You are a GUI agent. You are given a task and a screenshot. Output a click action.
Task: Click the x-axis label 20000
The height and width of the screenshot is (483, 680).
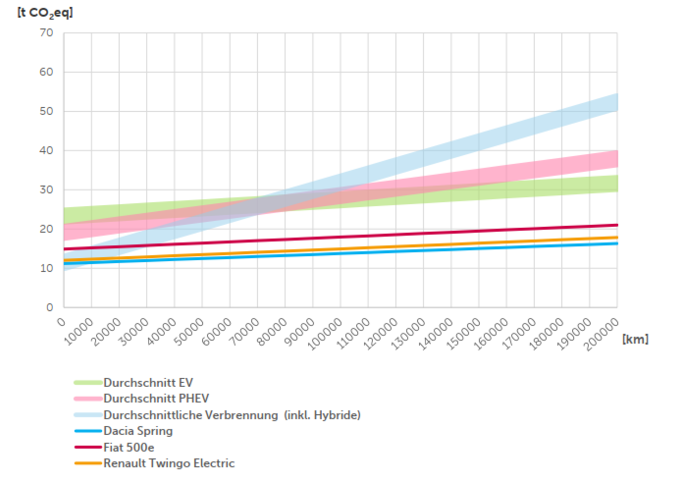pos(106,331)
